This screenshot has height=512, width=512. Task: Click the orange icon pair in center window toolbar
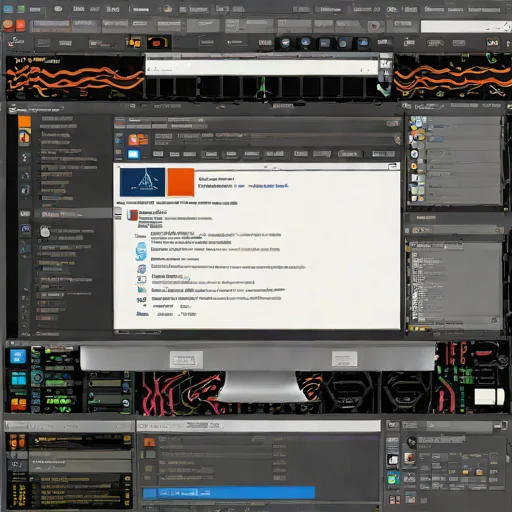click(x=138, y=139)
